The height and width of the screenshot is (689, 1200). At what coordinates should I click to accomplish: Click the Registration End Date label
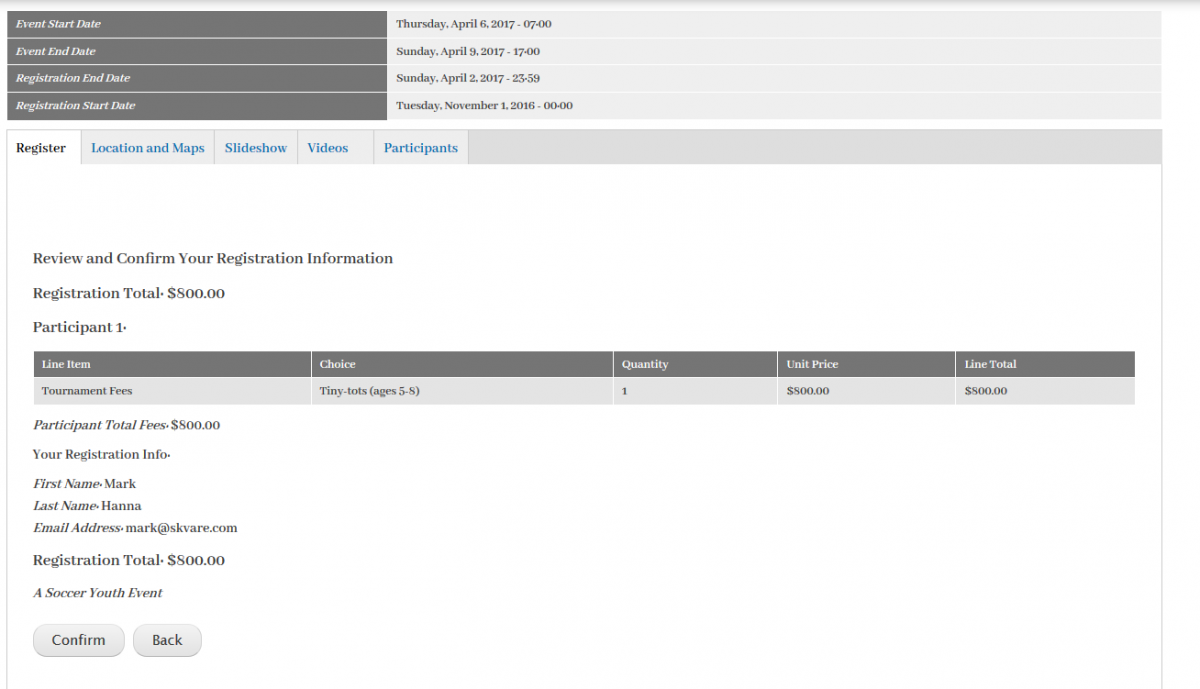73,78
